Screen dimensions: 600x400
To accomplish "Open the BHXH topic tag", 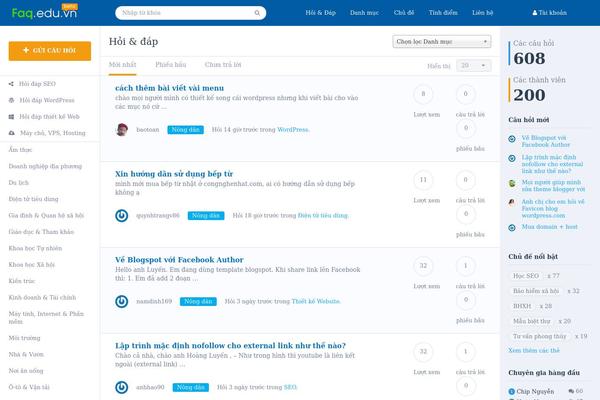I will tap(522, 306).
